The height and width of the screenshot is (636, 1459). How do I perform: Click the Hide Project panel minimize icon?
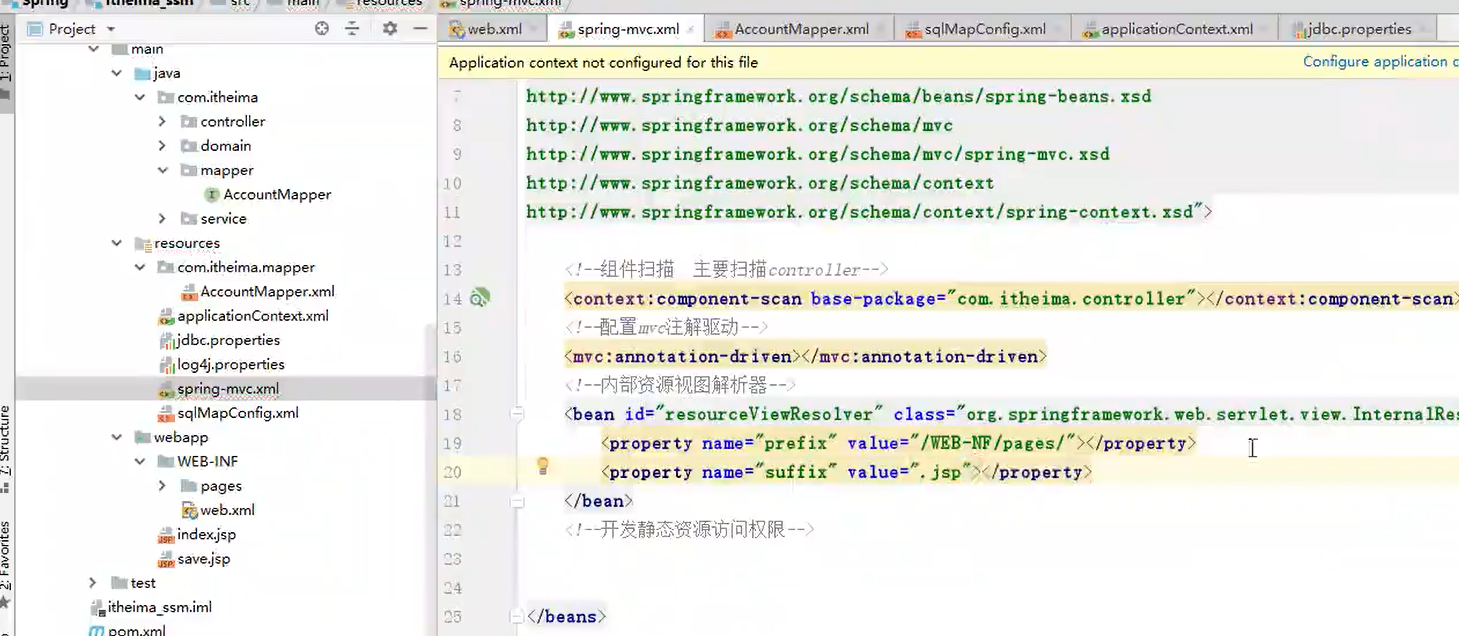click(x=420, y=28)
